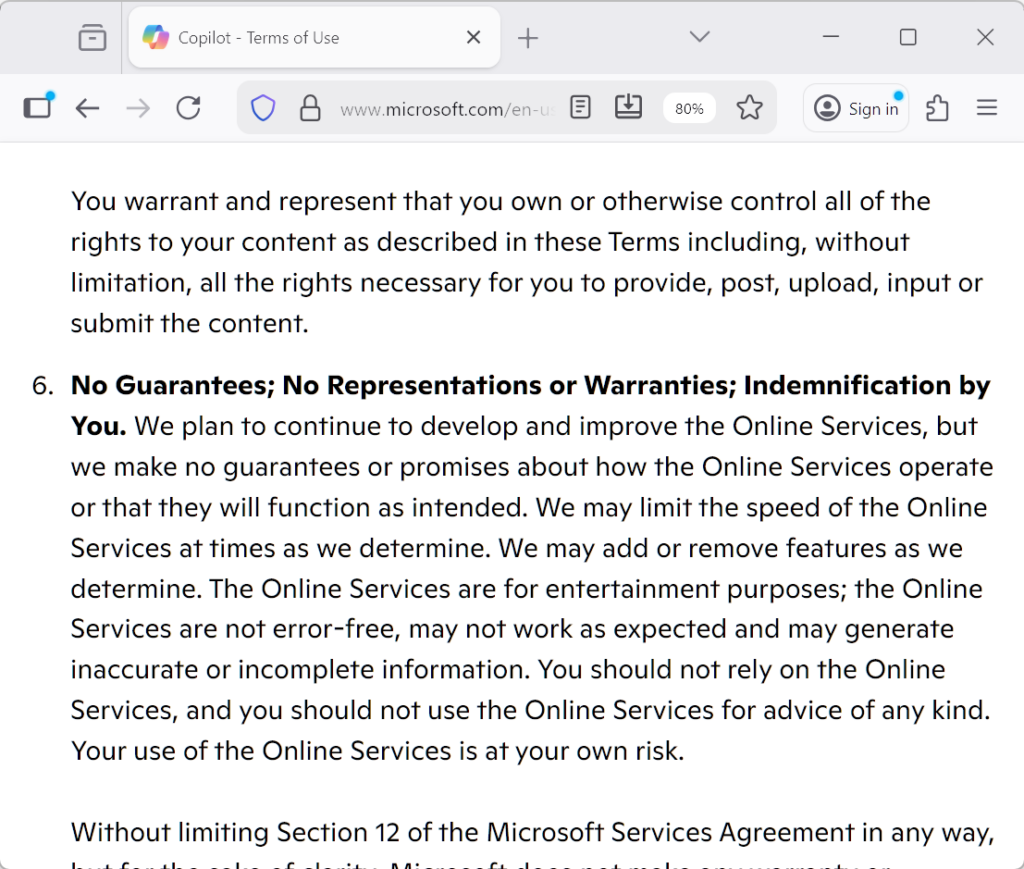Open the hamburger application menu
The width and height of the screenshot is (1024, 869).
click(987, 108)
